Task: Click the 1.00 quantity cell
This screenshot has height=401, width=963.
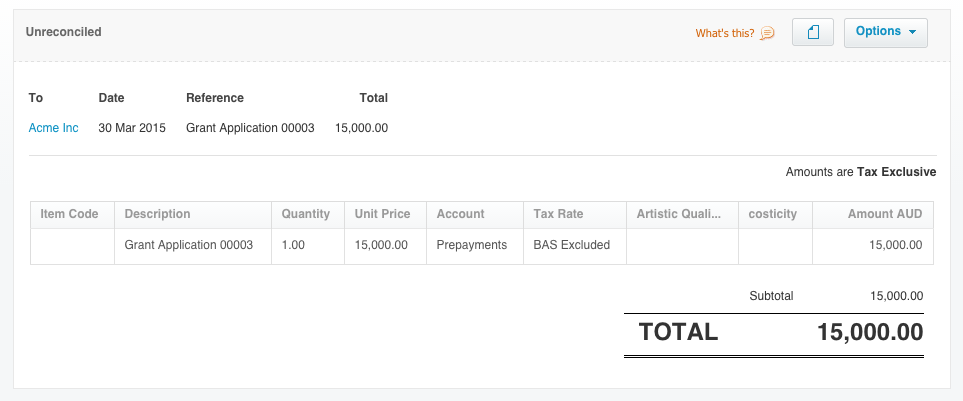Action: [294, 245]
